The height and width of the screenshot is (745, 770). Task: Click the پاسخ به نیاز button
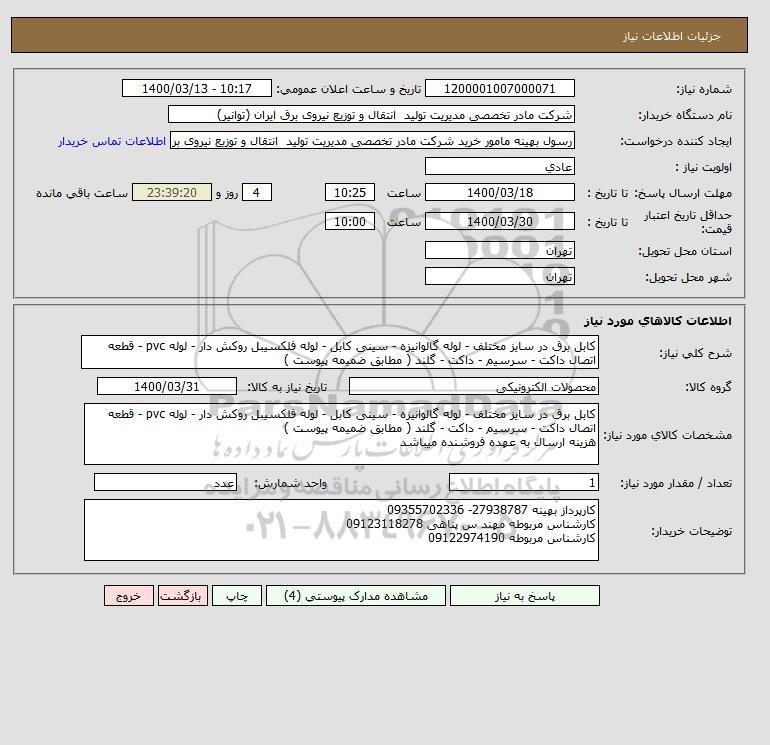coord(524,596)
